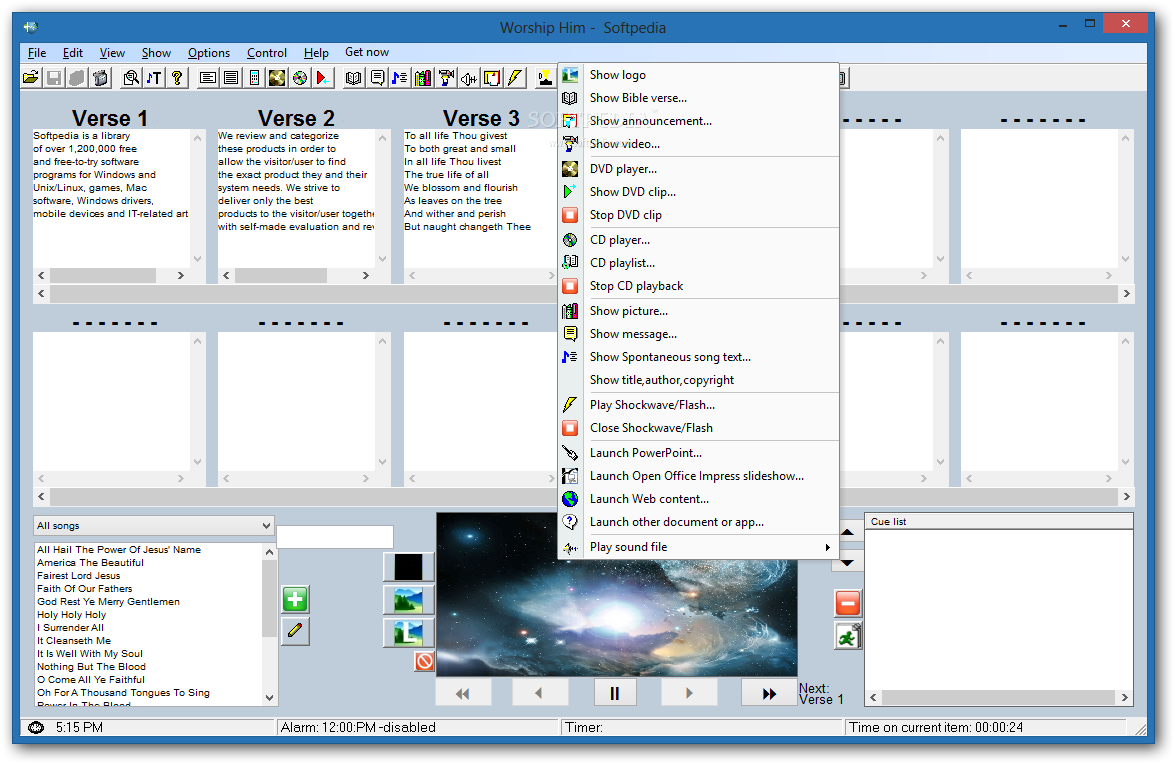Click the red minus remove cue button
The image size is (1175, 764).
(x=848, y=603)
